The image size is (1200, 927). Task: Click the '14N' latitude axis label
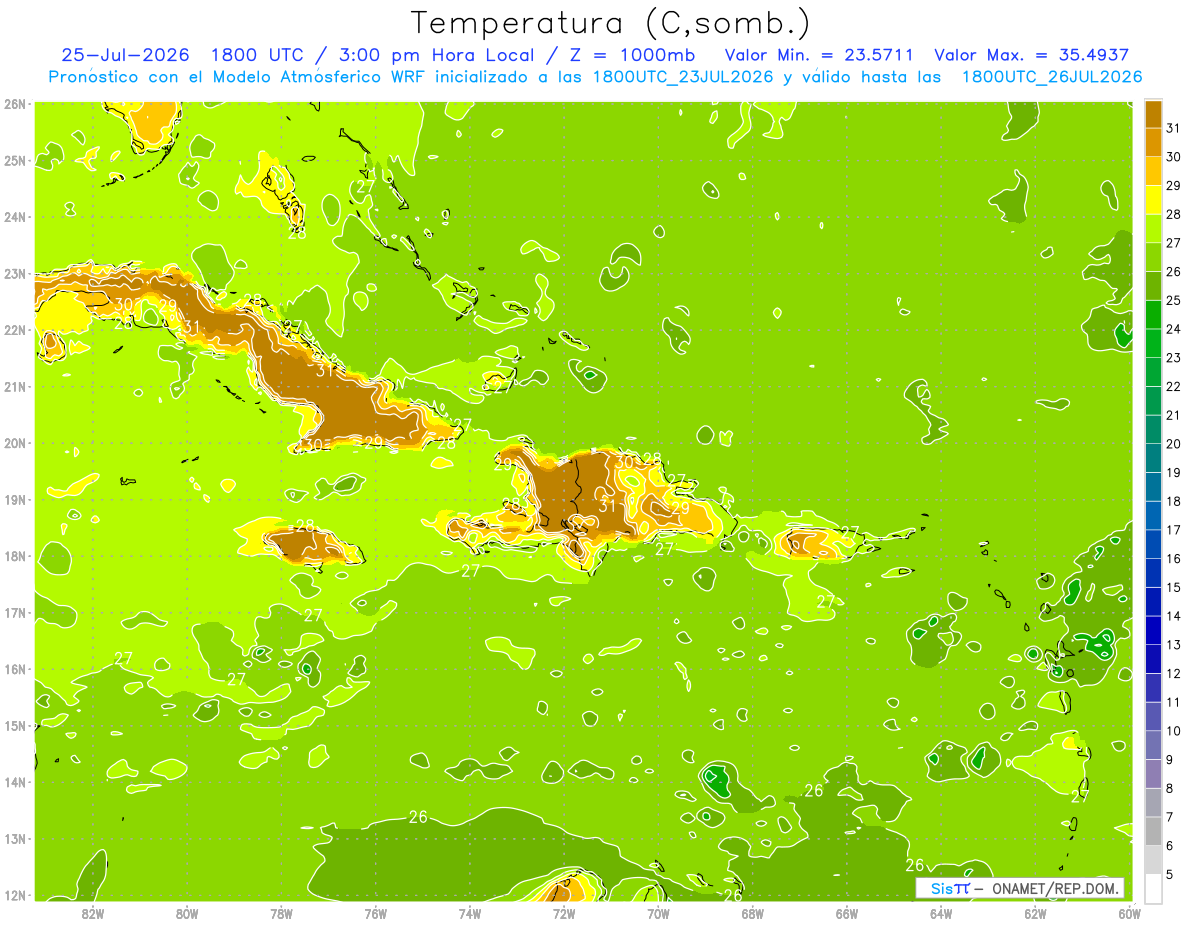point(15,782)
